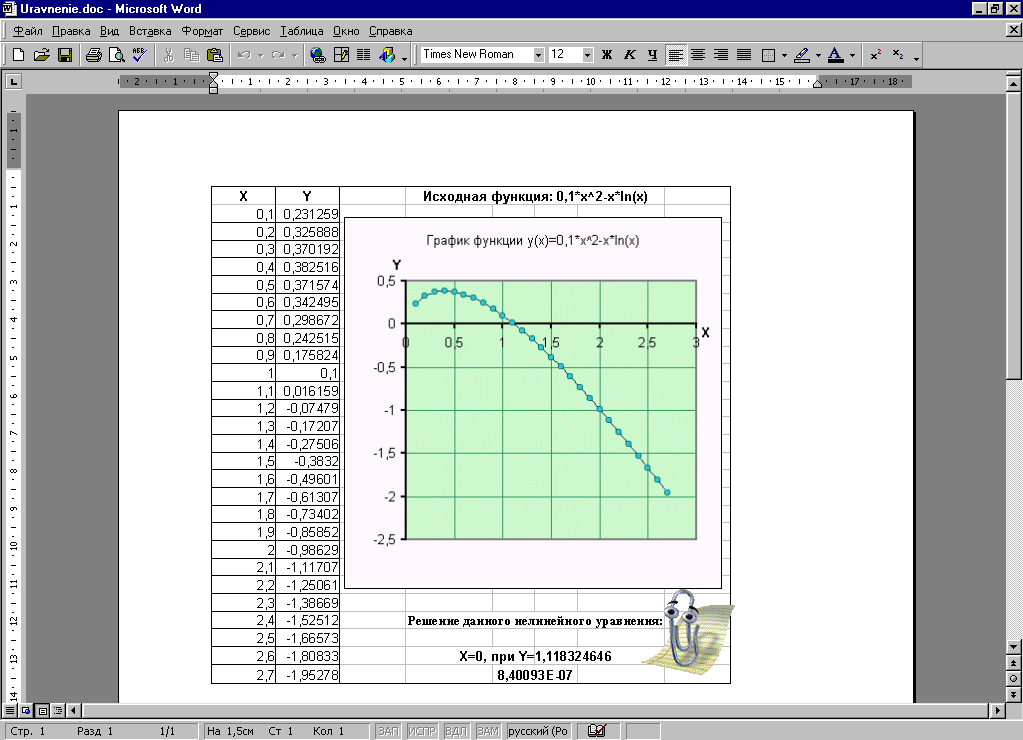Switch to Print Layout view button
The image size is (1023, 740).
[42, 711]
